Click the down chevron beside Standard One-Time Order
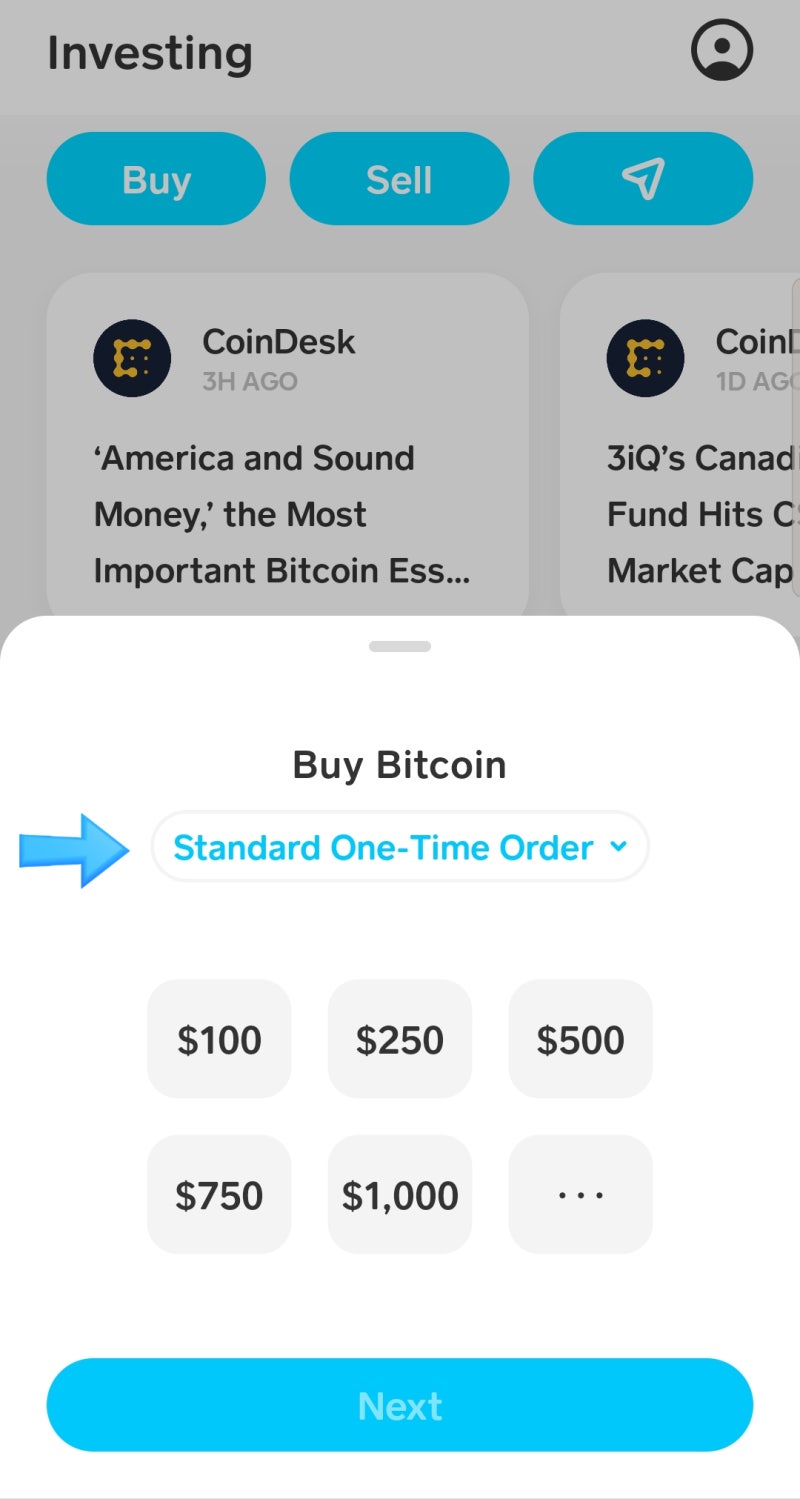Screen dimensions: 800x1499 [x=618, y=846]
